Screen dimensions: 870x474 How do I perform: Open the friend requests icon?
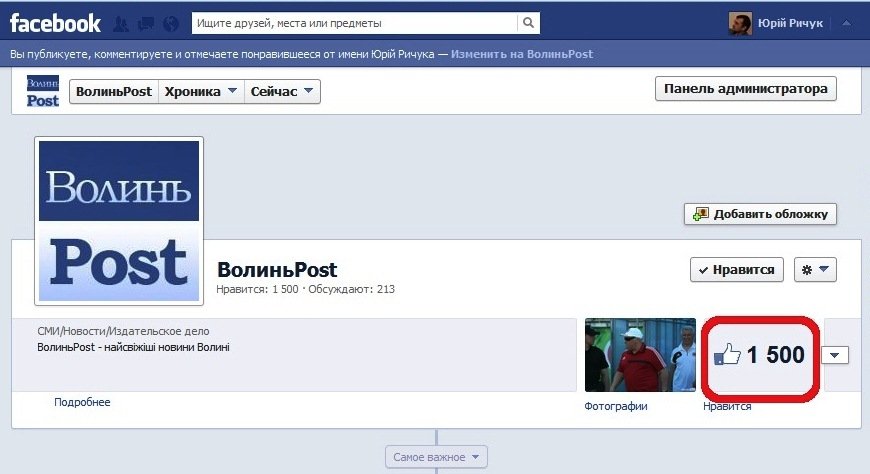coord(123,23)
